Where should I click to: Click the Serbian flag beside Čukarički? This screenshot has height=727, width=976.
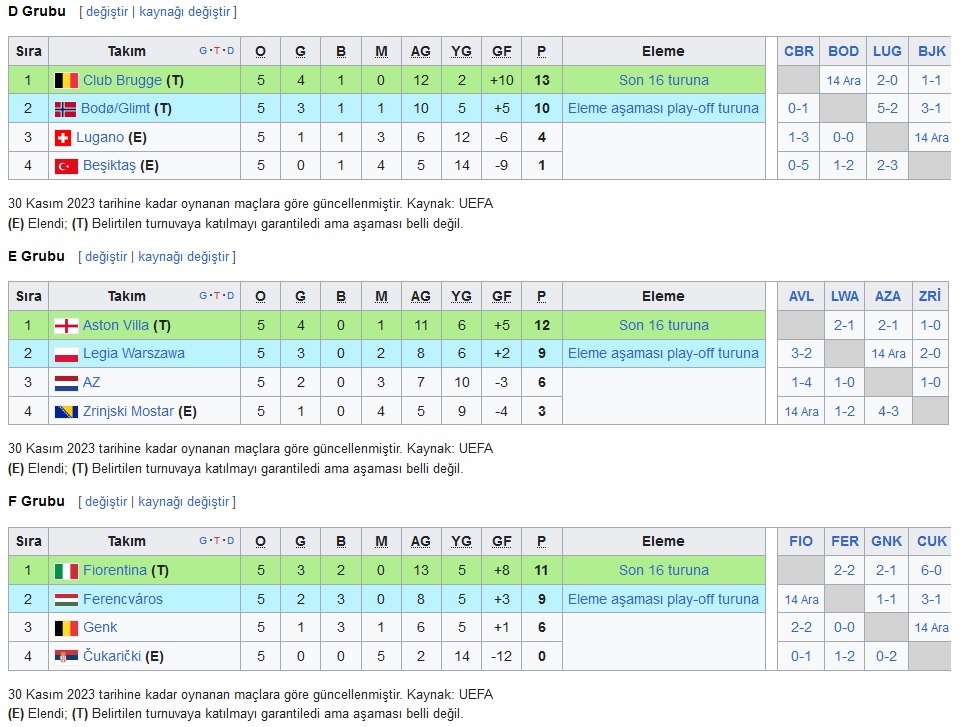(x=66, y=657)
